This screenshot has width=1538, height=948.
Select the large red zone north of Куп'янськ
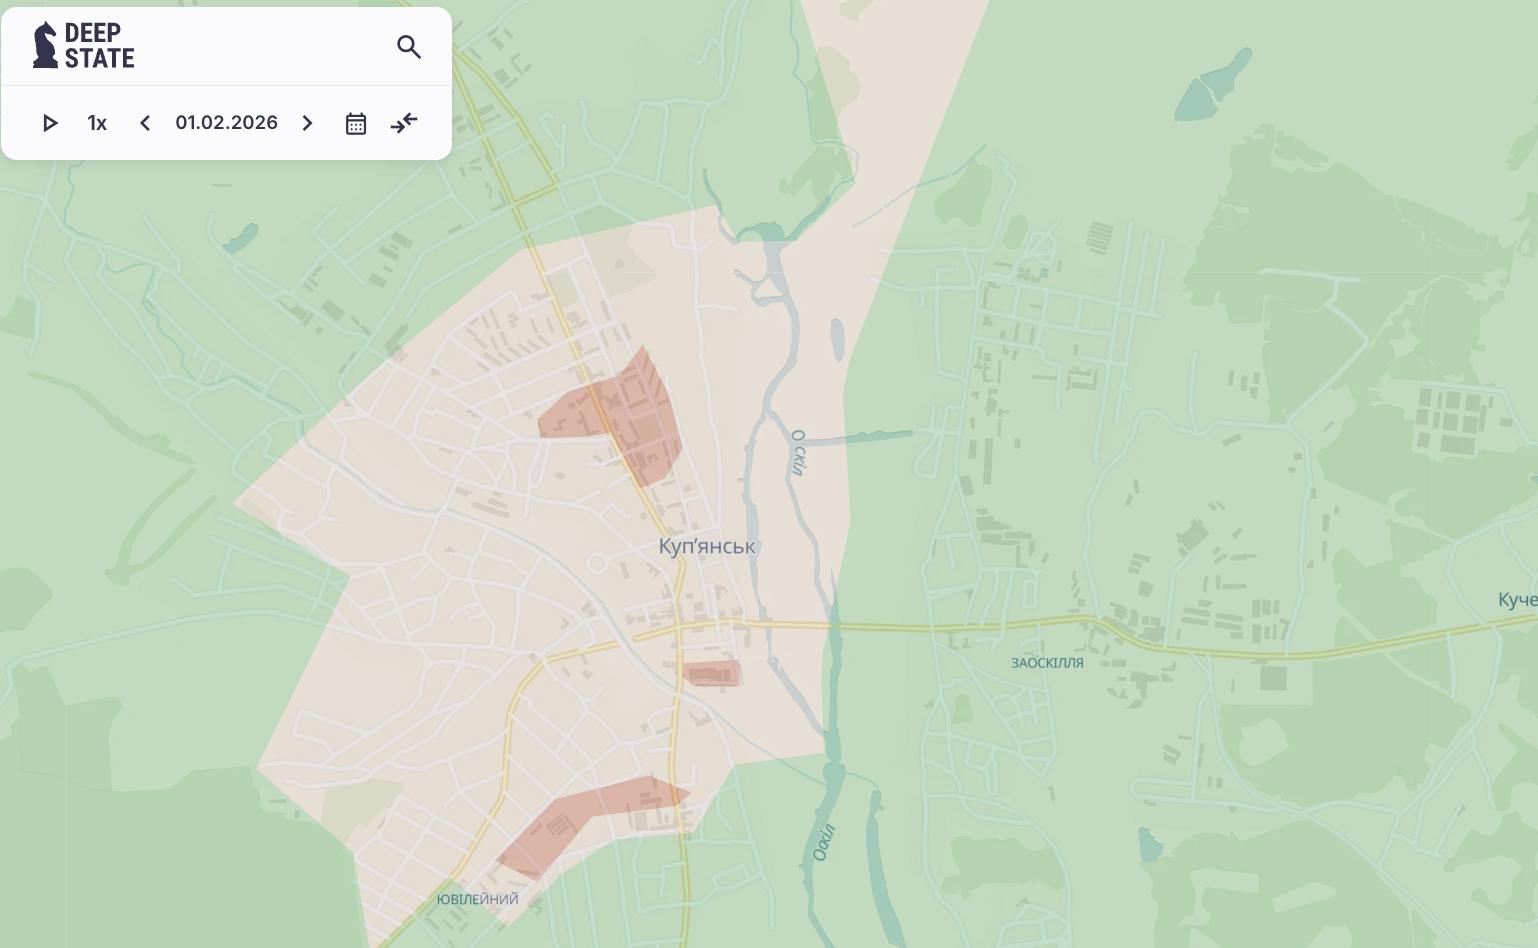coord(635,418)
